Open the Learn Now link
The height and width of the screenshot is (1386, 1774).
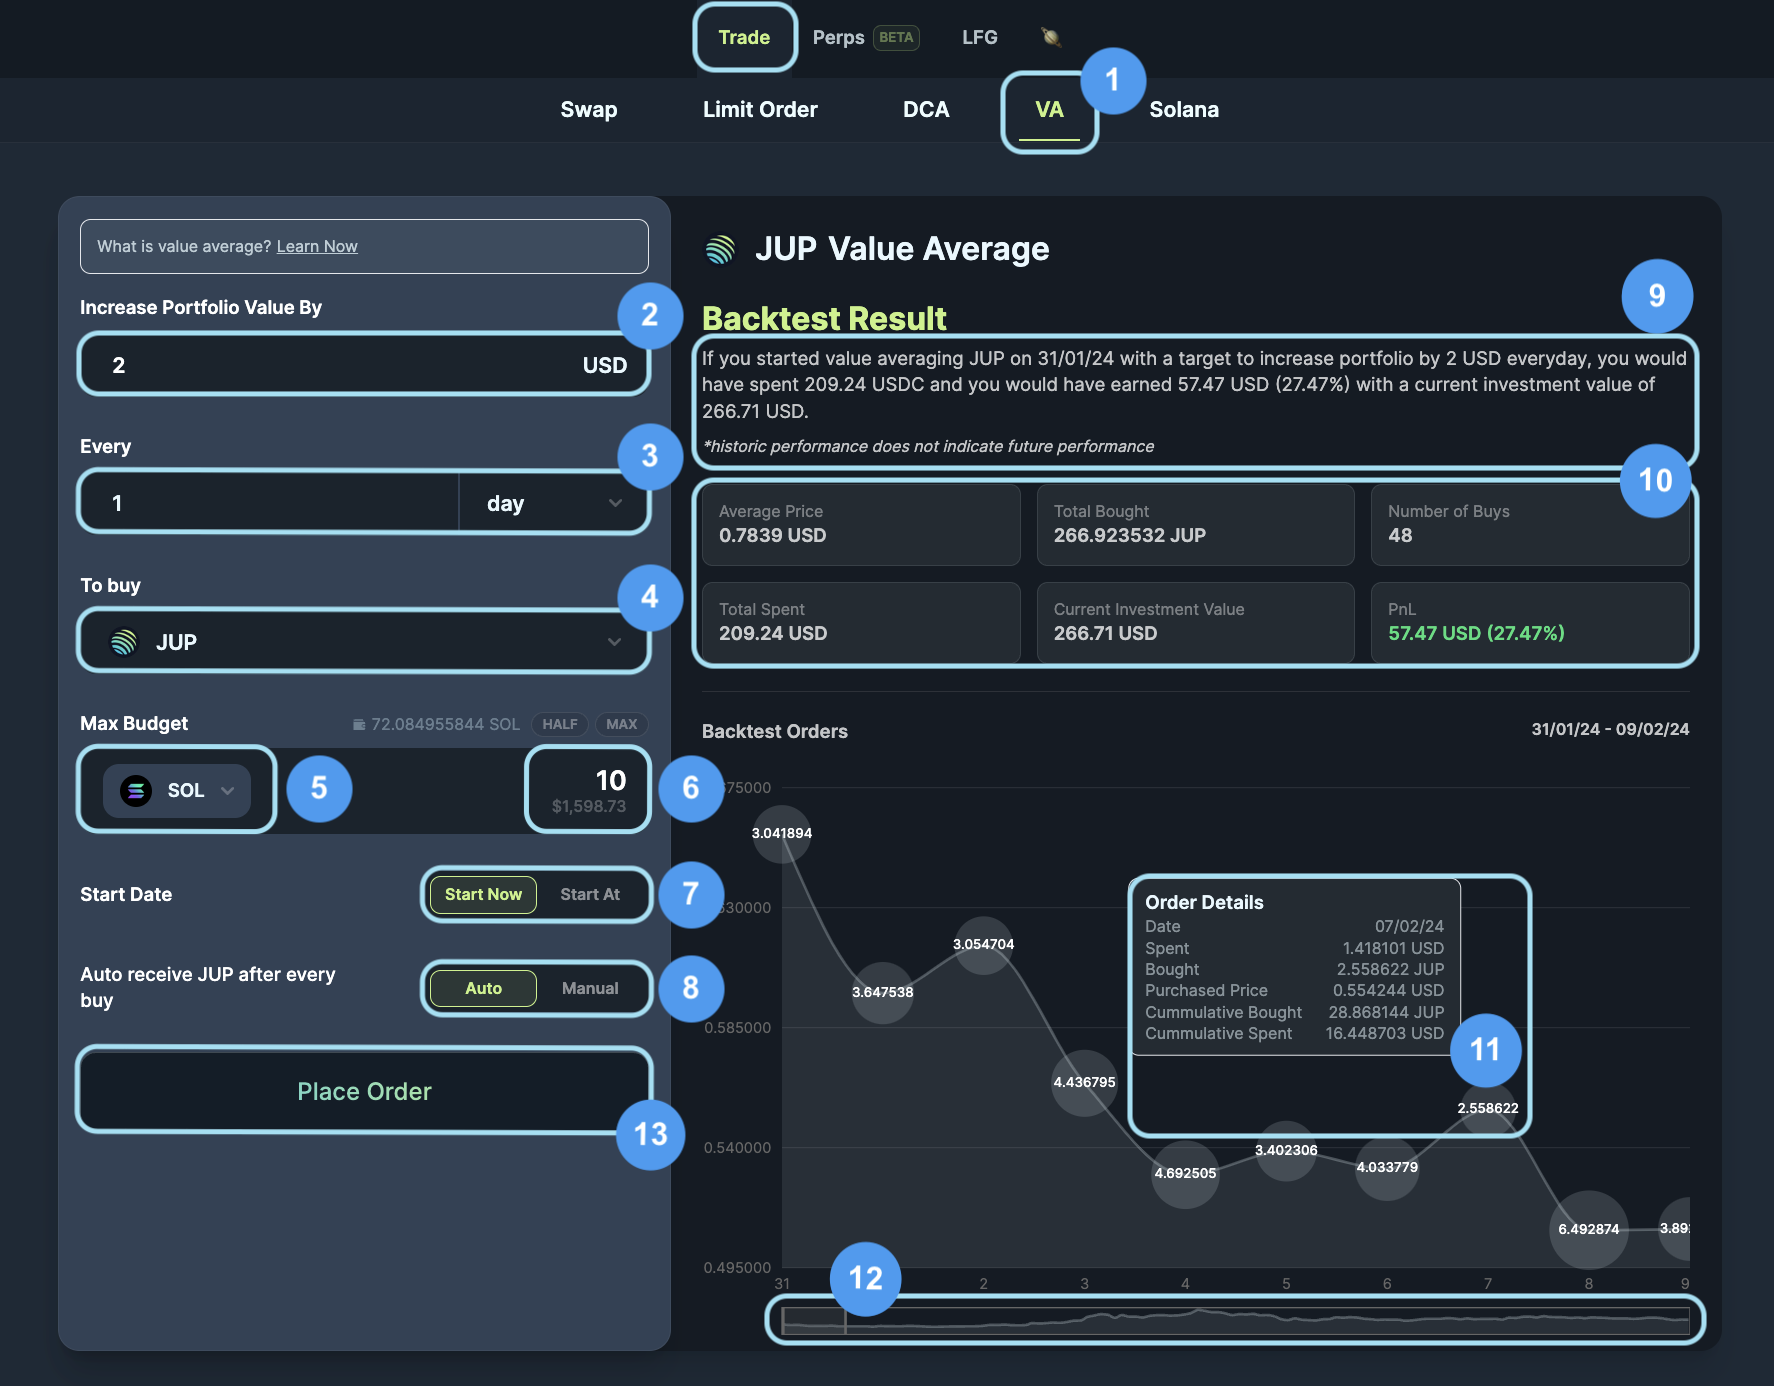tap(317, 247)
